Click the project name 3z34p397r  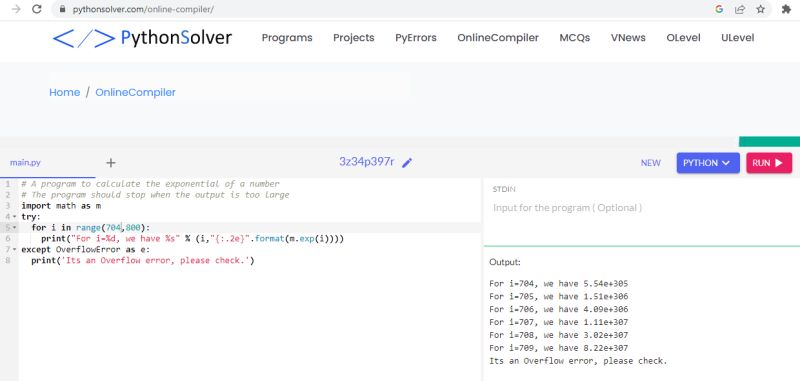click(x=367, y=162)
